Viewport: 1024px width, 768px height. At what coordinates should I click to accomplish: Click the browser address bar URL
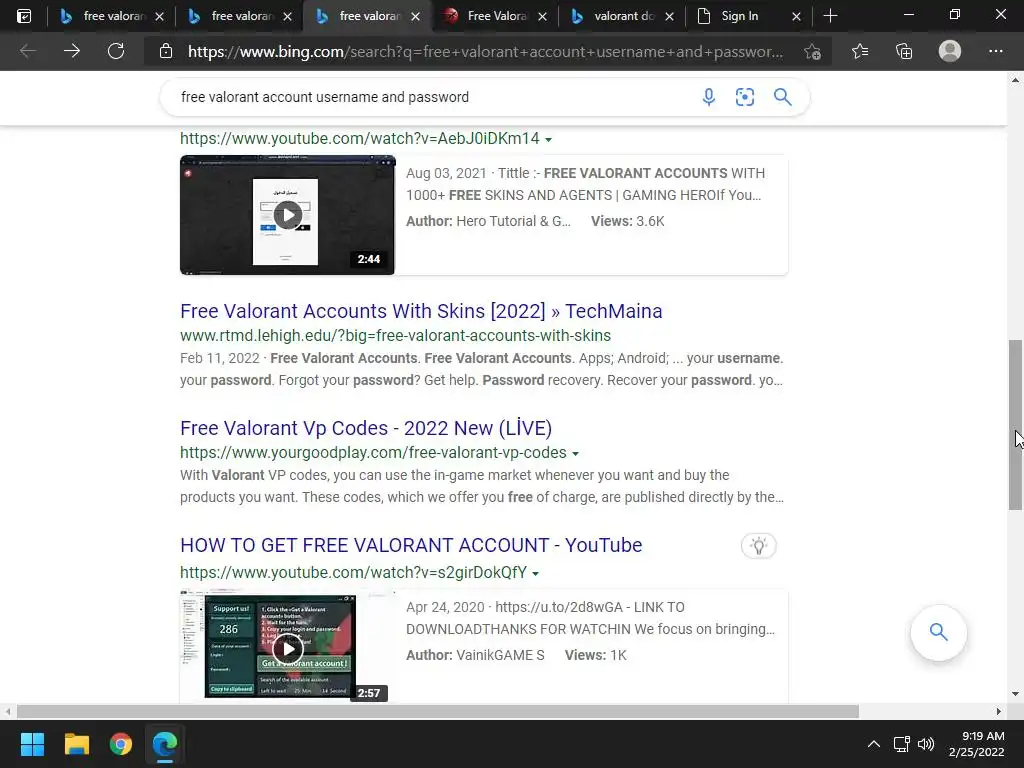coord(485,52)
